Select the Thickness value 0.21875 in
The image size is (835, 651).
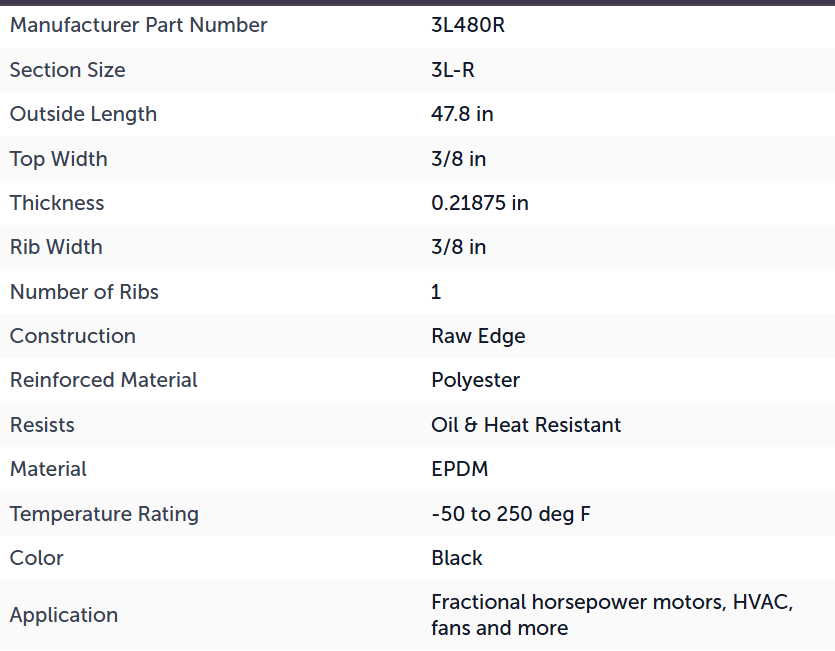480,203
